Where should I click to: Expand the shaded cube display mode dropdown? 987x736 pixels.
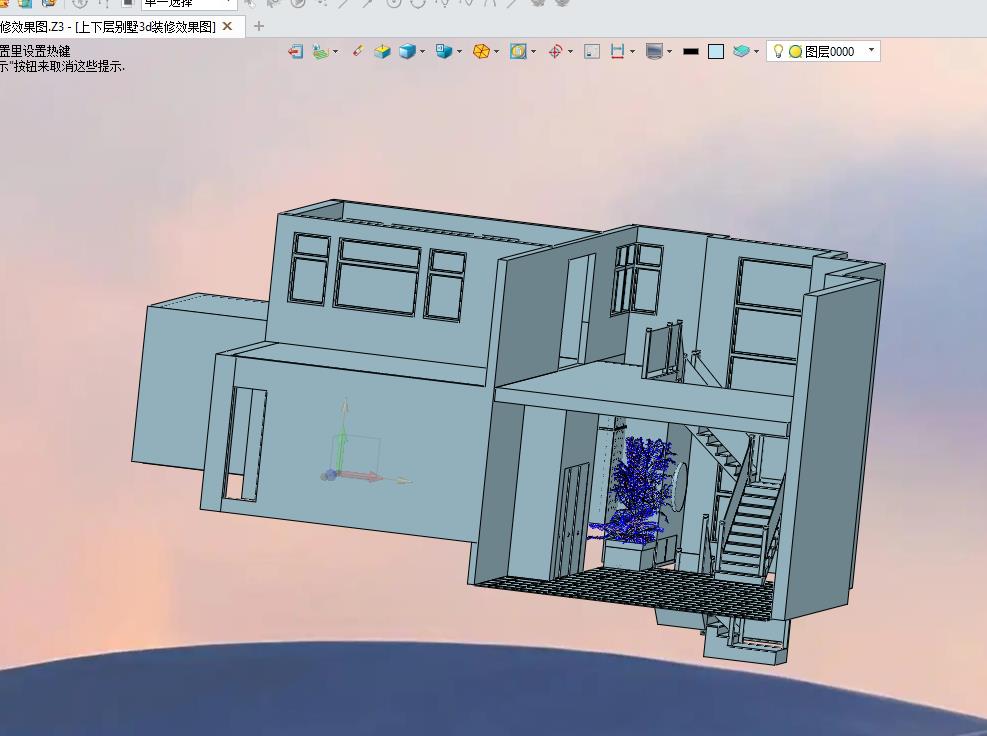[422, 52]
